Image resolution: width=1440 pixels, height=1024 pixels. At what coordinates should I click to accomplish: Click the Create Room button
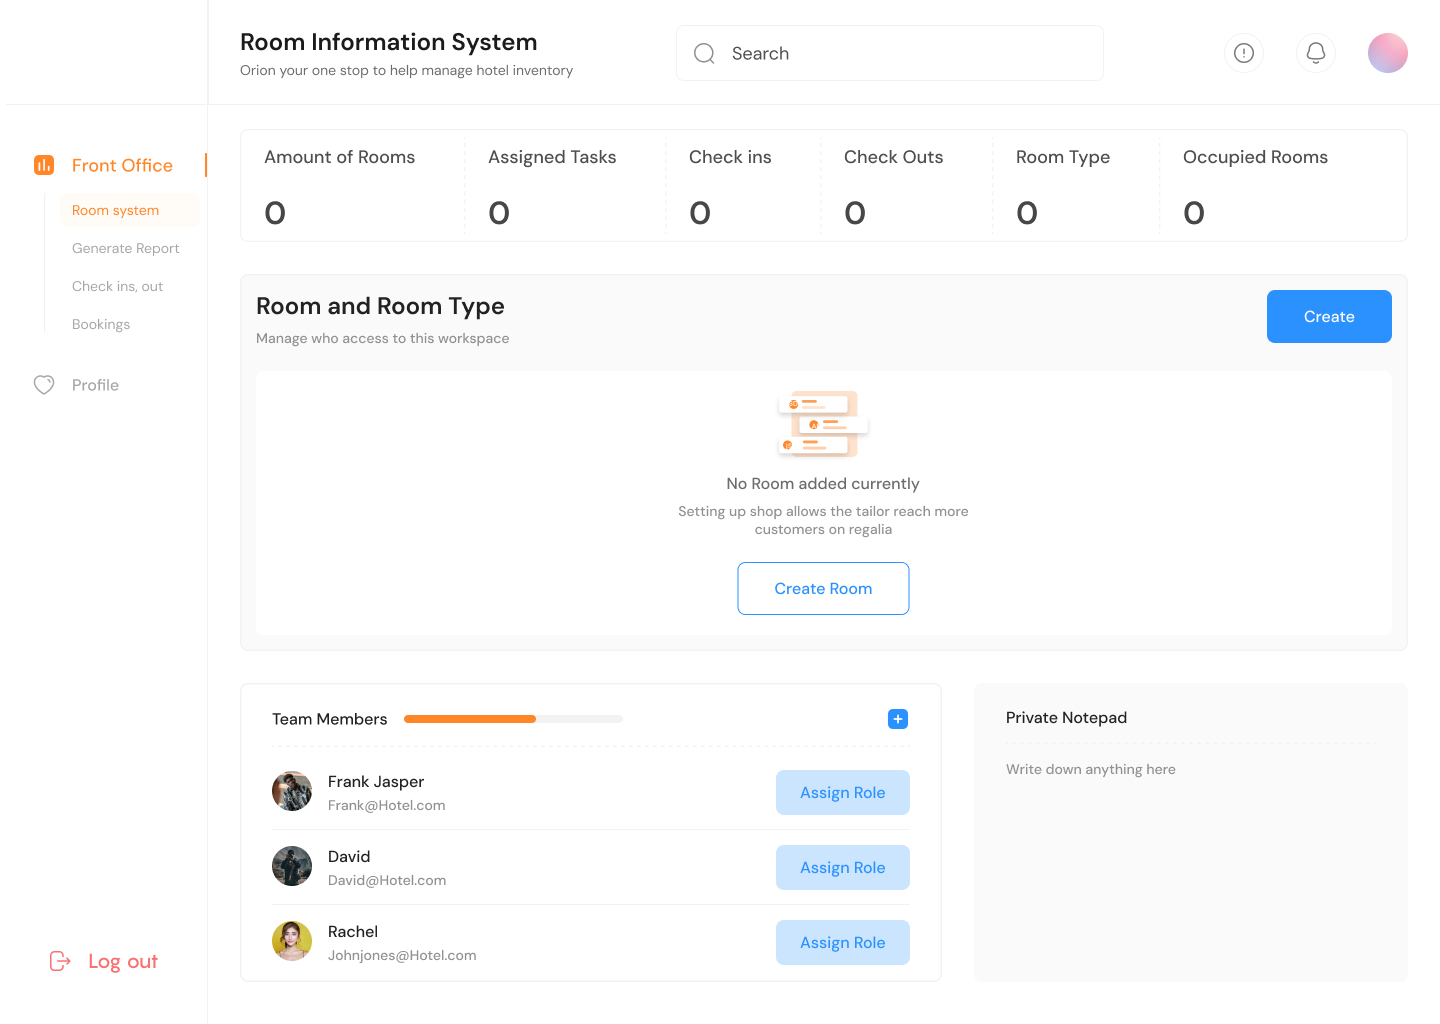(823, 588)
